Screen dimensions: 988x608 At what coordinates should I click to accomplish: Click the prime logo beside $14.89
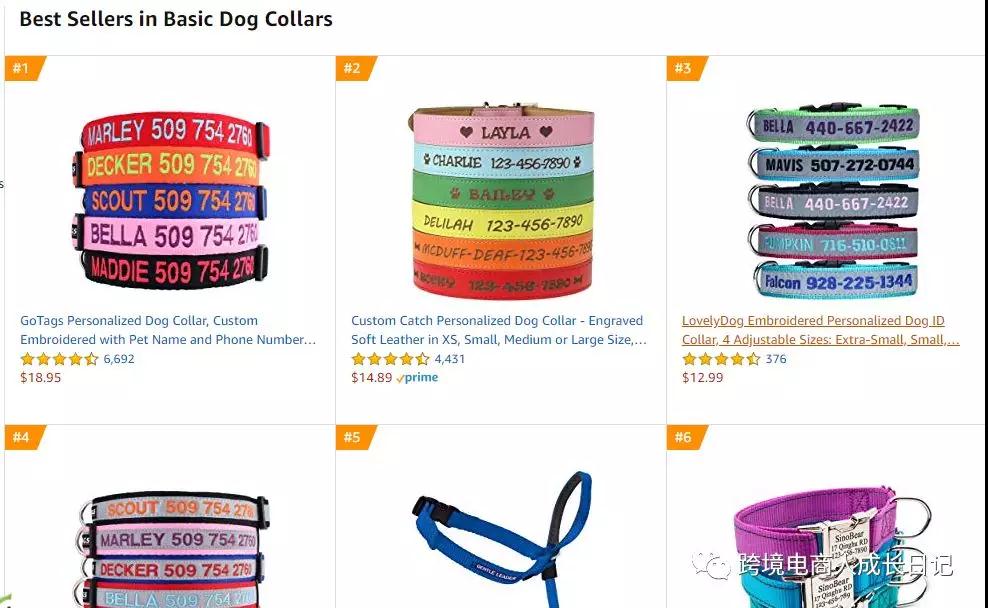click(417, 377)
